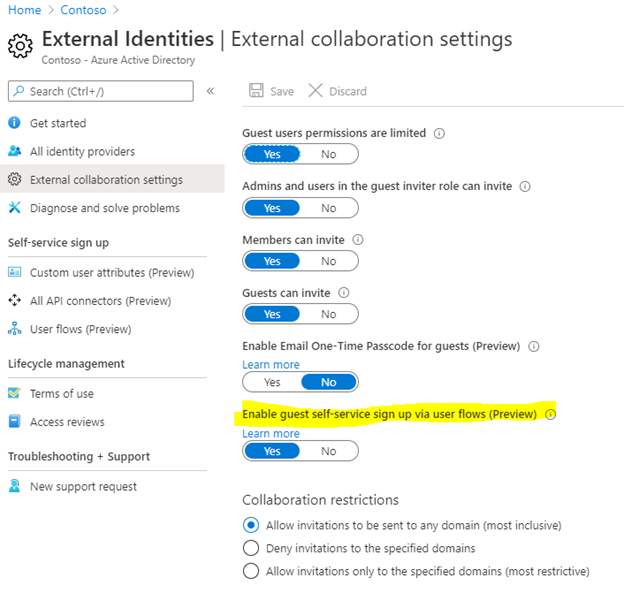Click the Get started info icon
Image resolution: width=624 pixels, height=608 pixels.
[x=14, y=123]
